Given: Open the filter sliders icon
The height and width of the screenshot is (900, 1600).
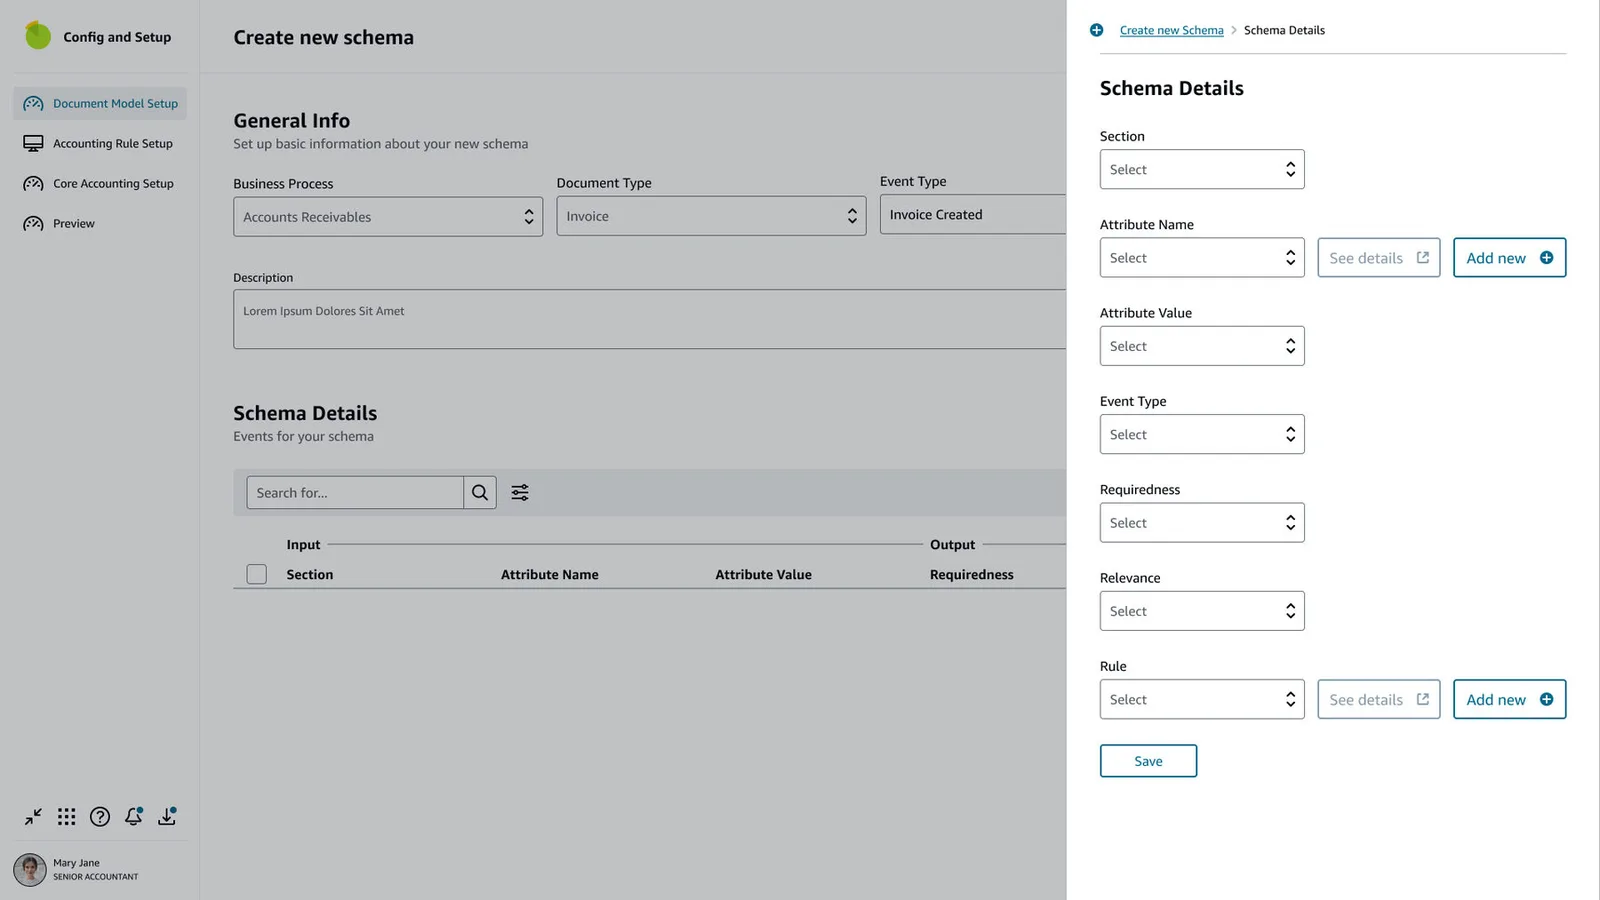Looking at the screenshot, I should [520, 493].
